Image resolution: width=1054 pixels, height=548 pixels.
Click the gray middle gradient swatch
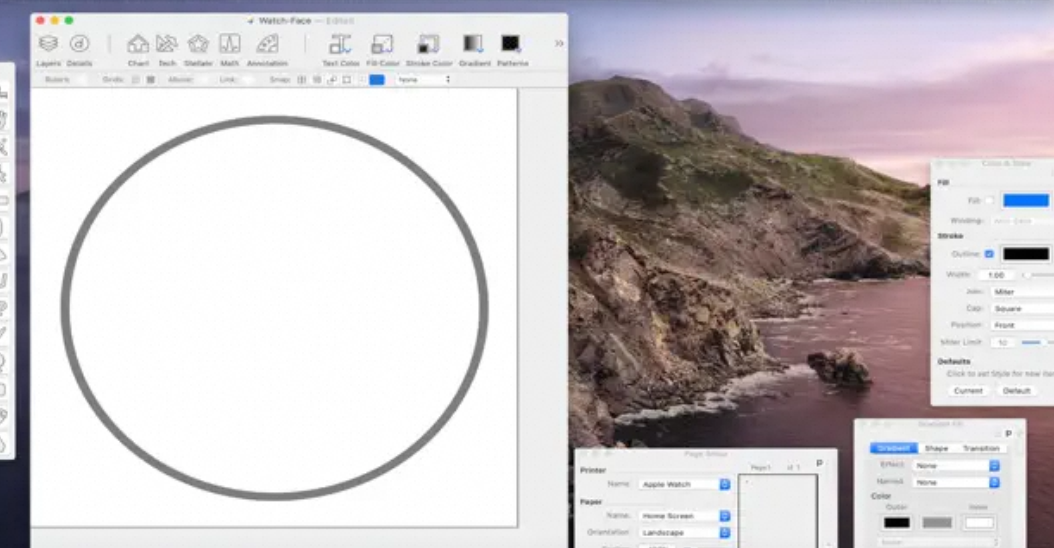coord(937,522)
